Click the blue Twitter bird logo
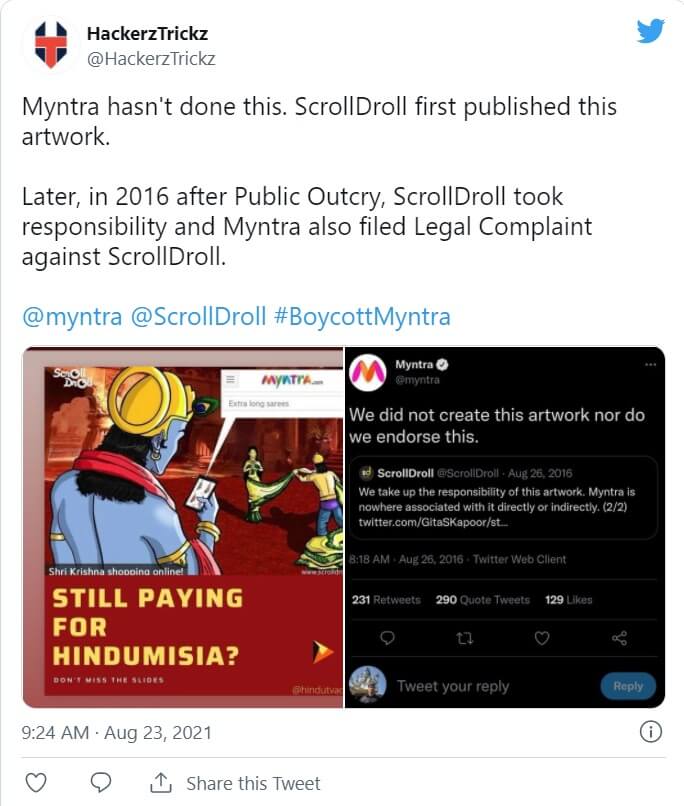 [650, 31]
